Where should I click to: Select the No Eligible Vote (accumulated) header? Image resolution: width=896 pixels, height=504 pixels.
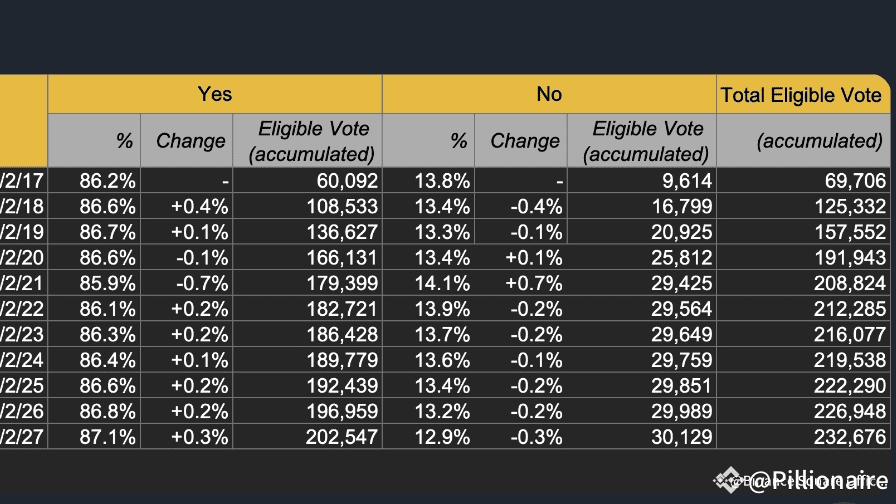642,141
